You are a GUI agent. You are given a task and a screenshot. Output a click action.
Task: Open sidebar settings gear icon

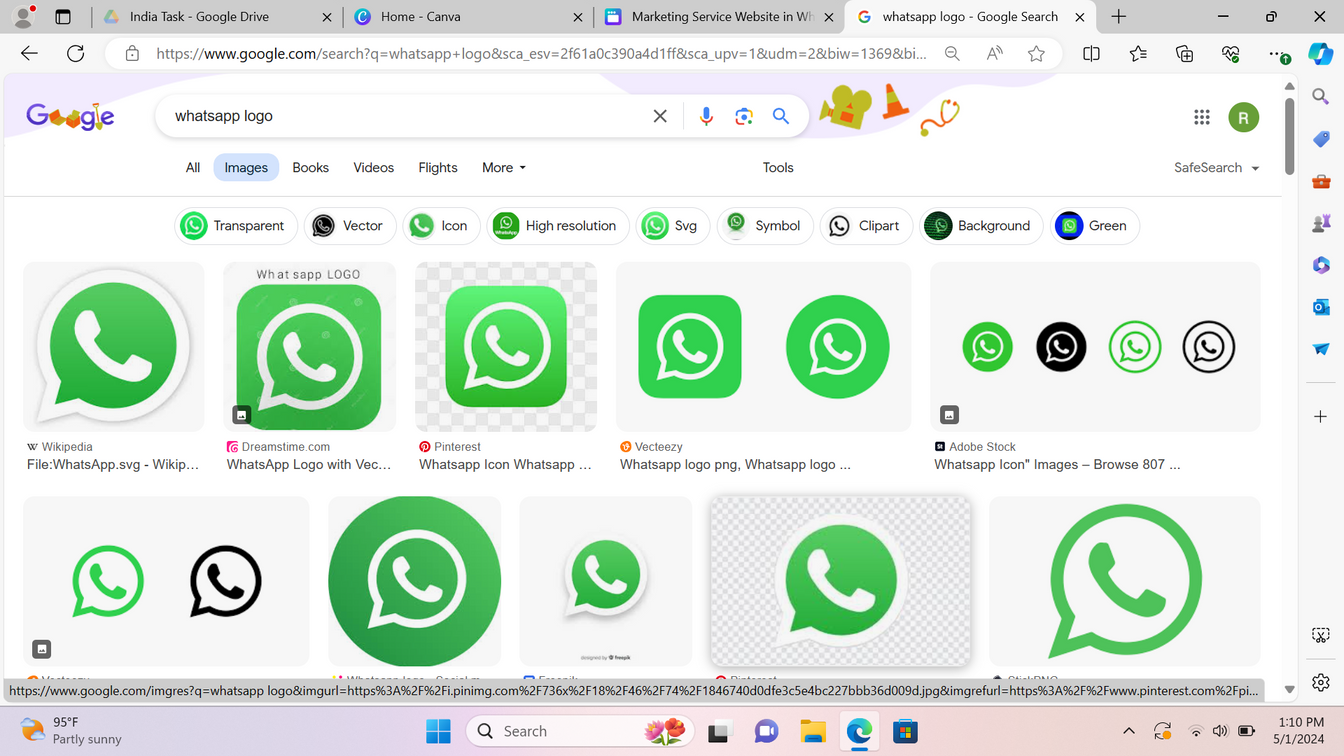tap(1321, 682)
